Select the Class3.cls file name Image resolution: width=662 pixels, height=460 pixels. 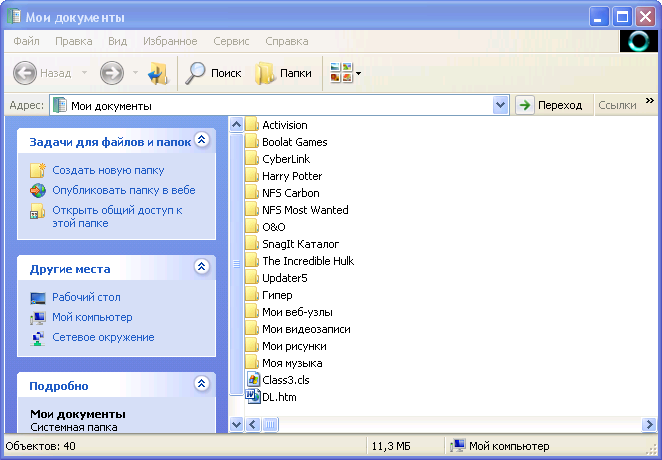286,380
